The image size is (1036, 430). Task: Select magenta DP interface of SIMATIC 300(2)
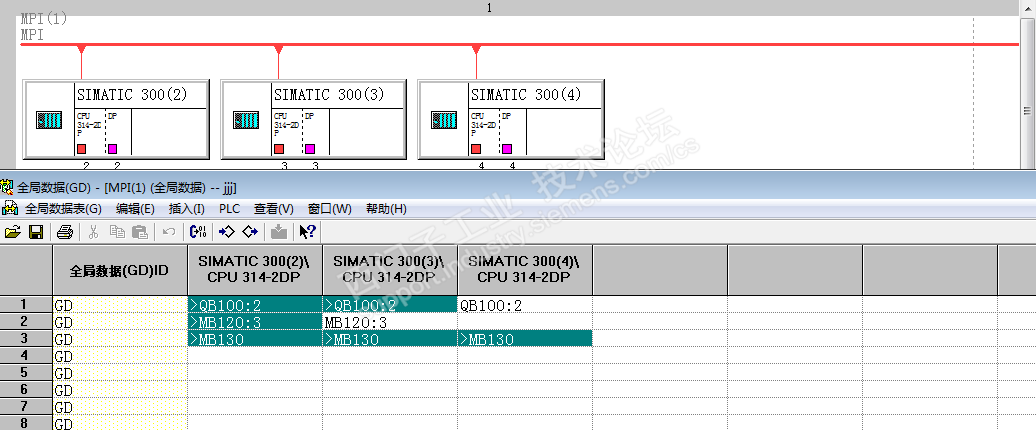113,149
